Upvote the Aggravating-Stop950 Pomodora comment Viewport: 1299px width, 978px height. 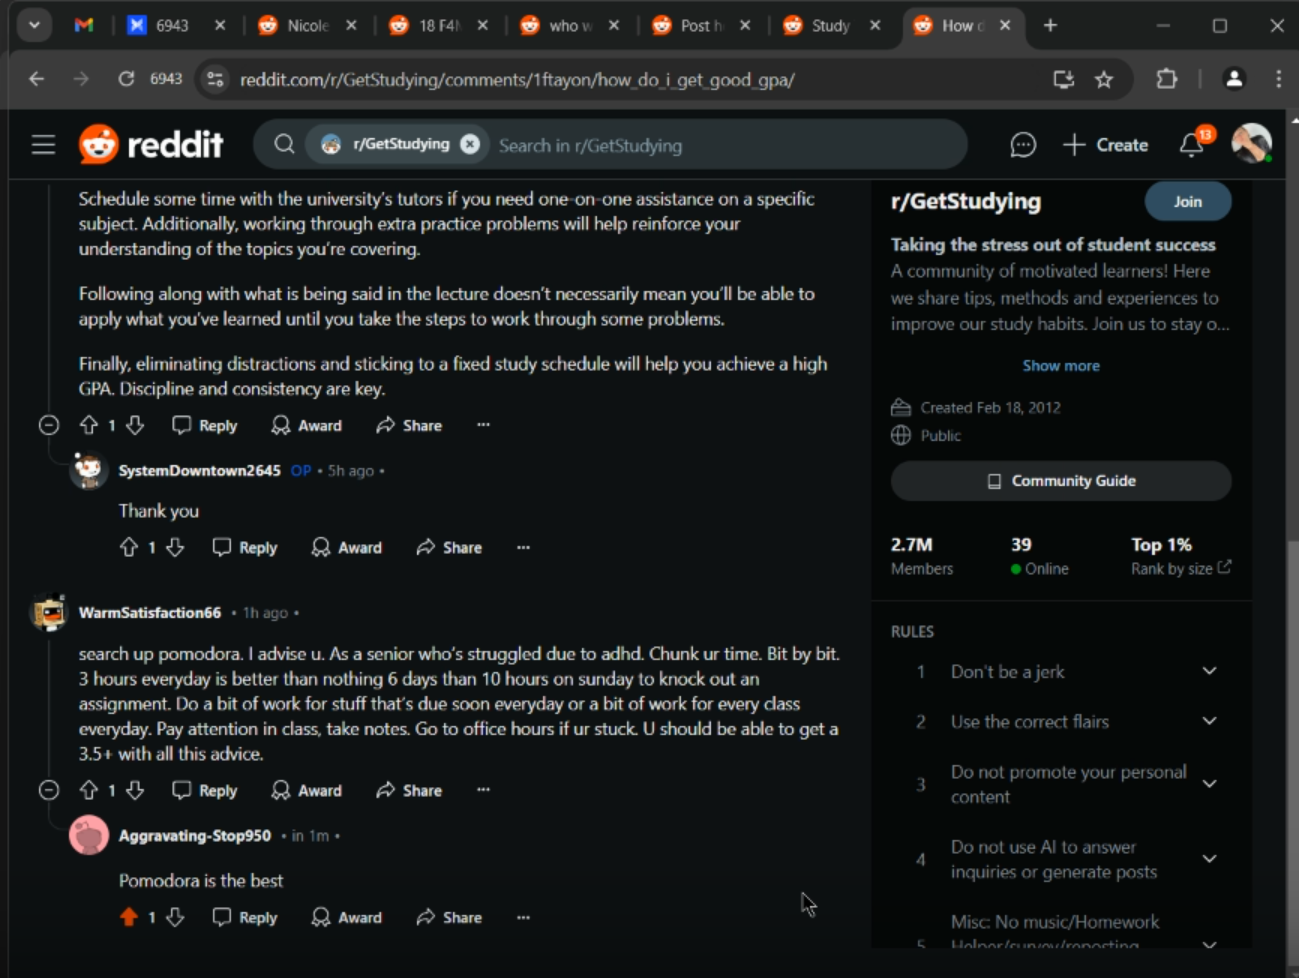(128, 917)
